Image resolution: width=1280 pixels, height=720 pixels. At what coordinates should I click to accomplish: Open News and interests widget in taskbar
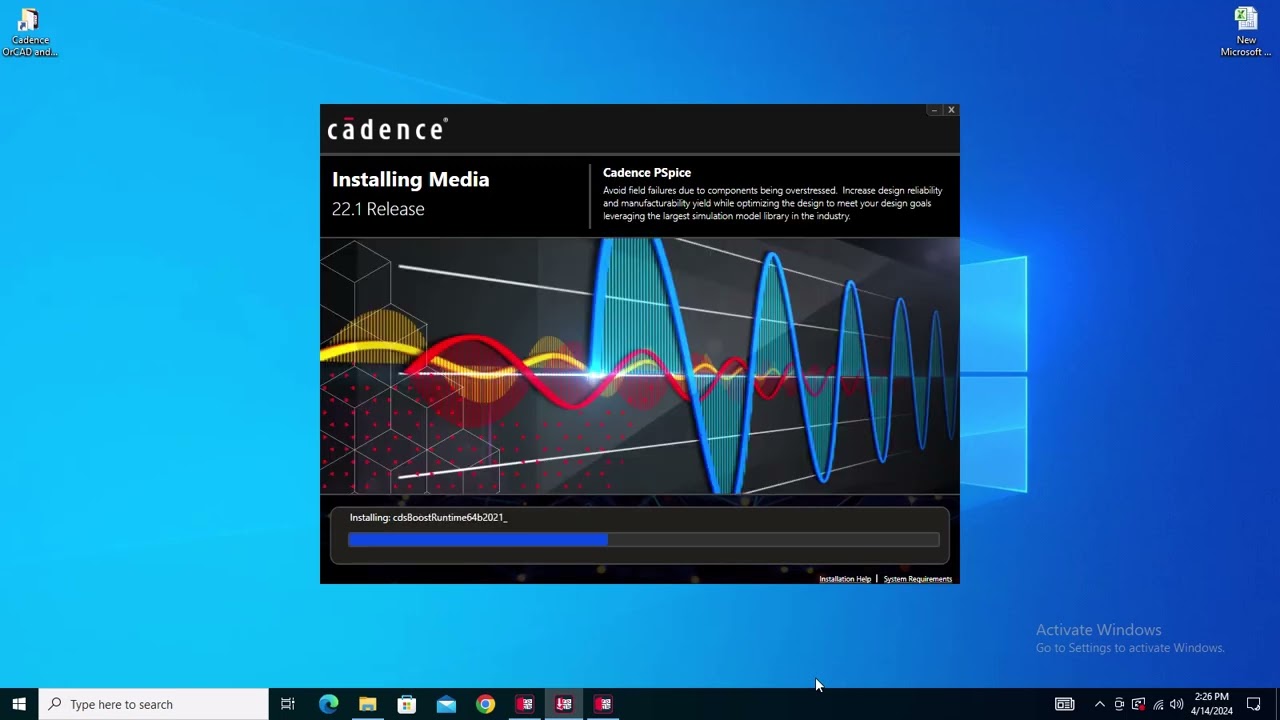coord(1064,704)
